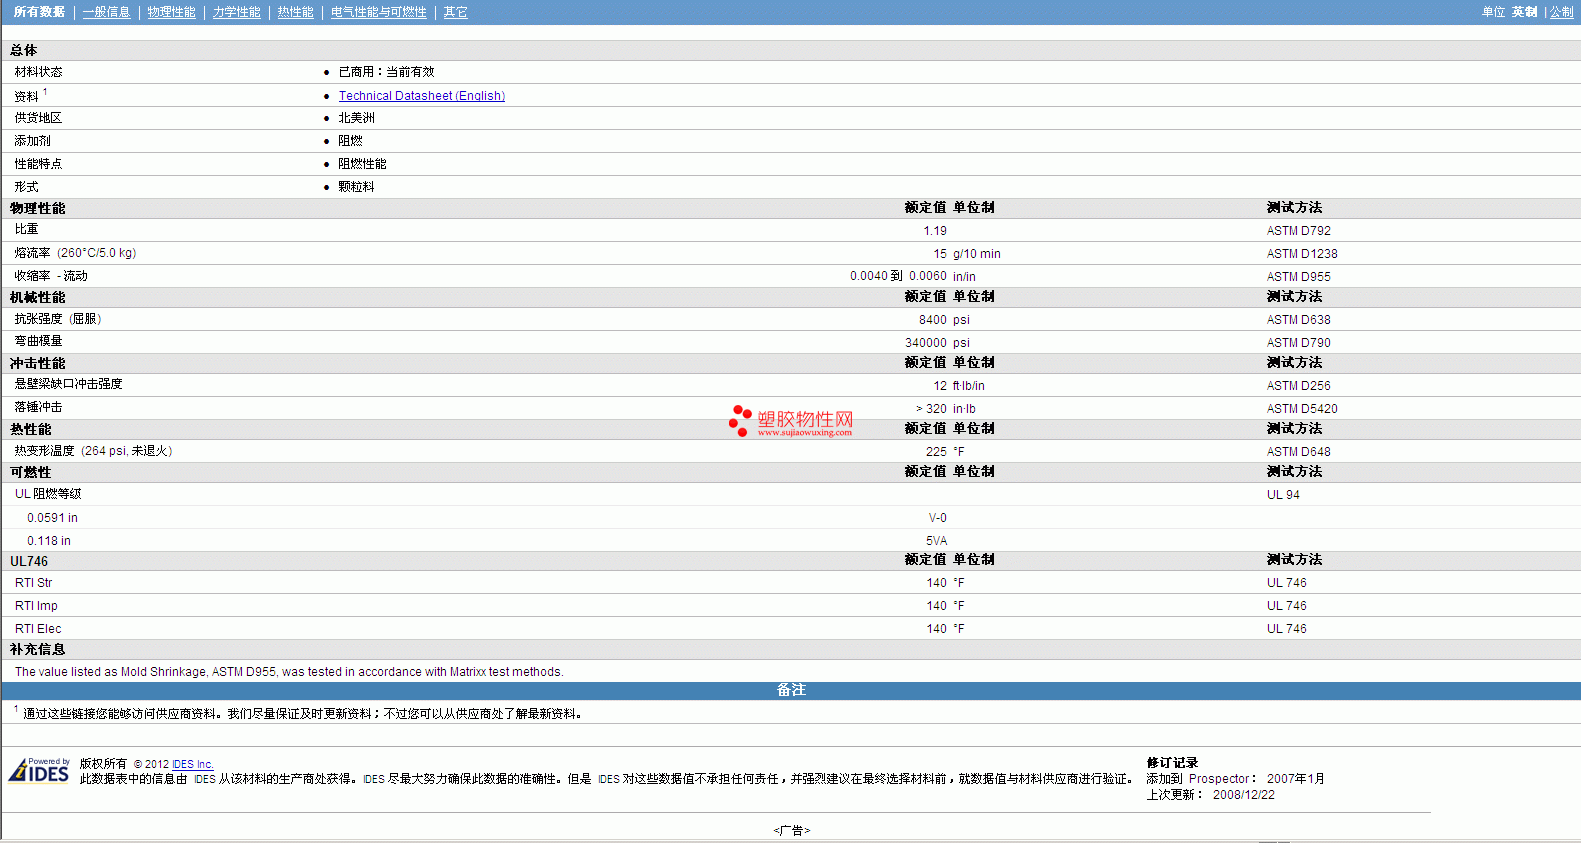Click the RTI Imp row label
The image size is (1581, 843).
36,606
